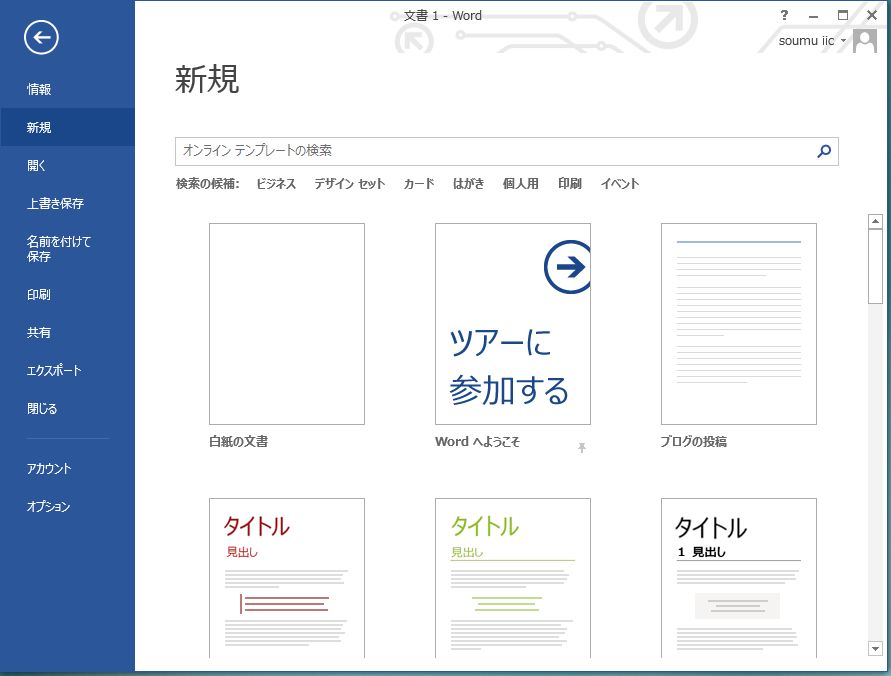Open the エクスポート page

68,370
